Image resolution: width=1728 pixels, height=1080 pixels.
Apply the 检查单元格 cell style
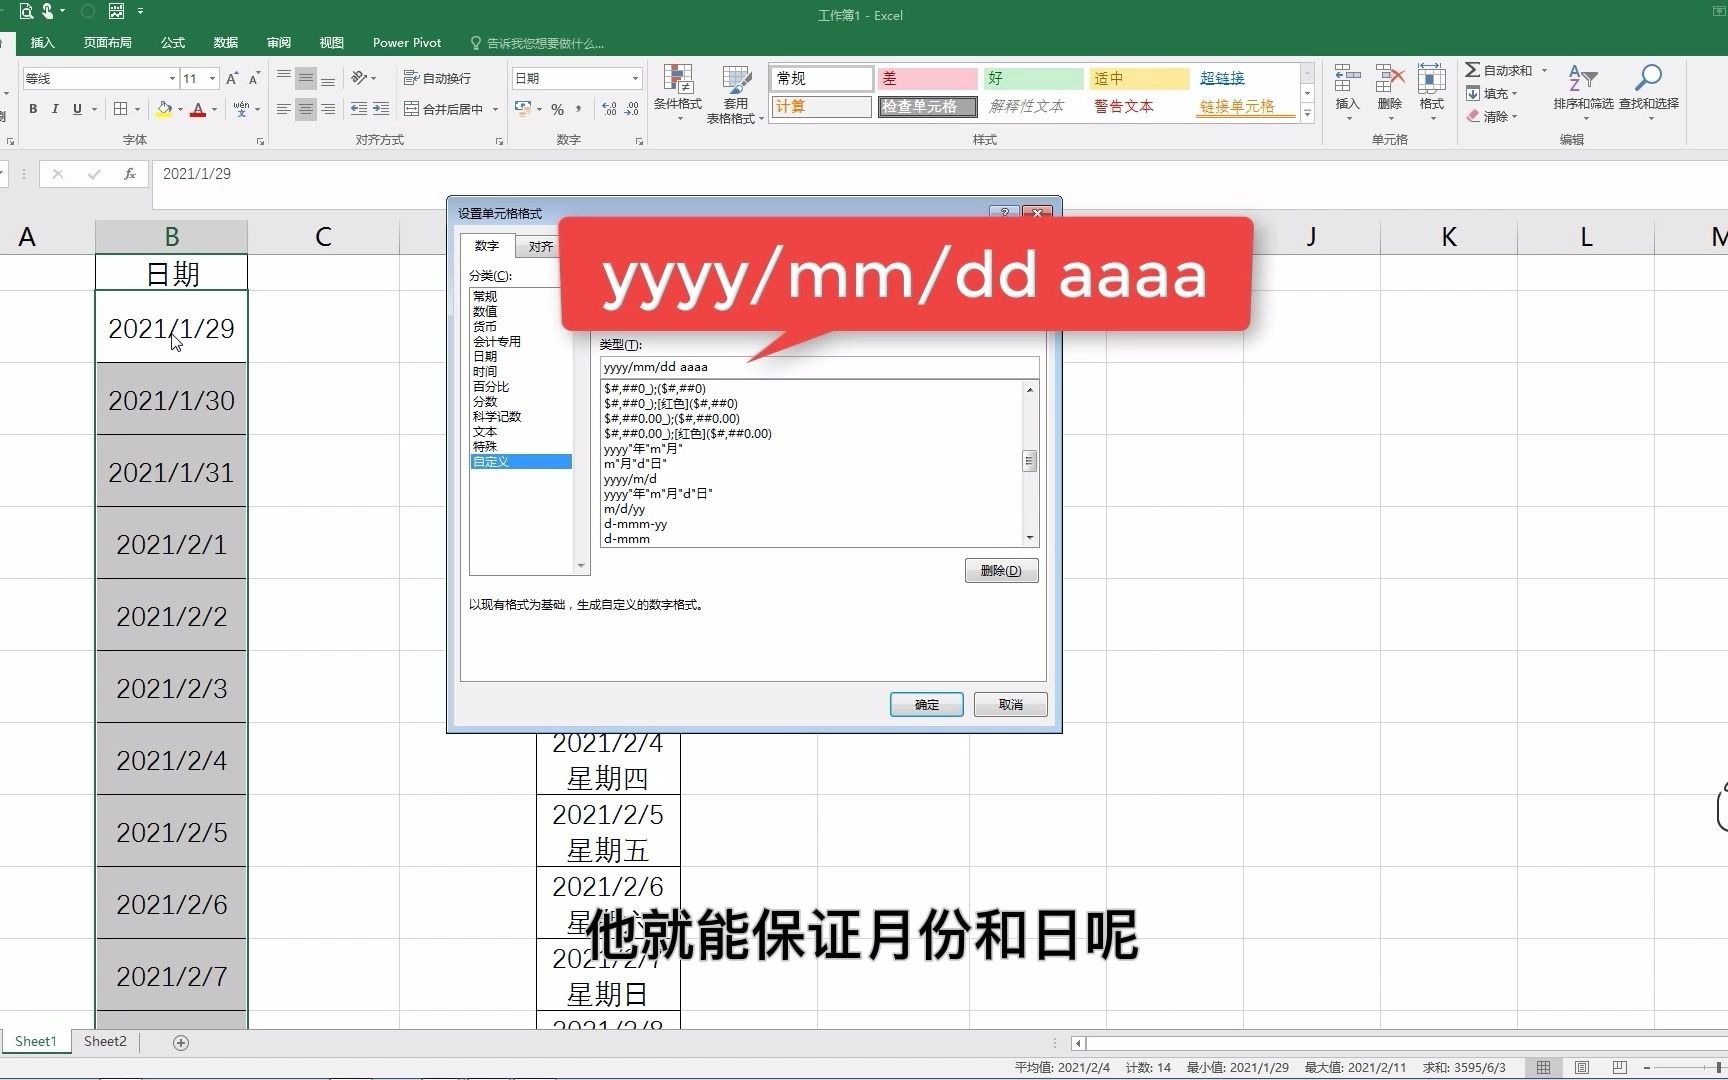pos(927,106)
